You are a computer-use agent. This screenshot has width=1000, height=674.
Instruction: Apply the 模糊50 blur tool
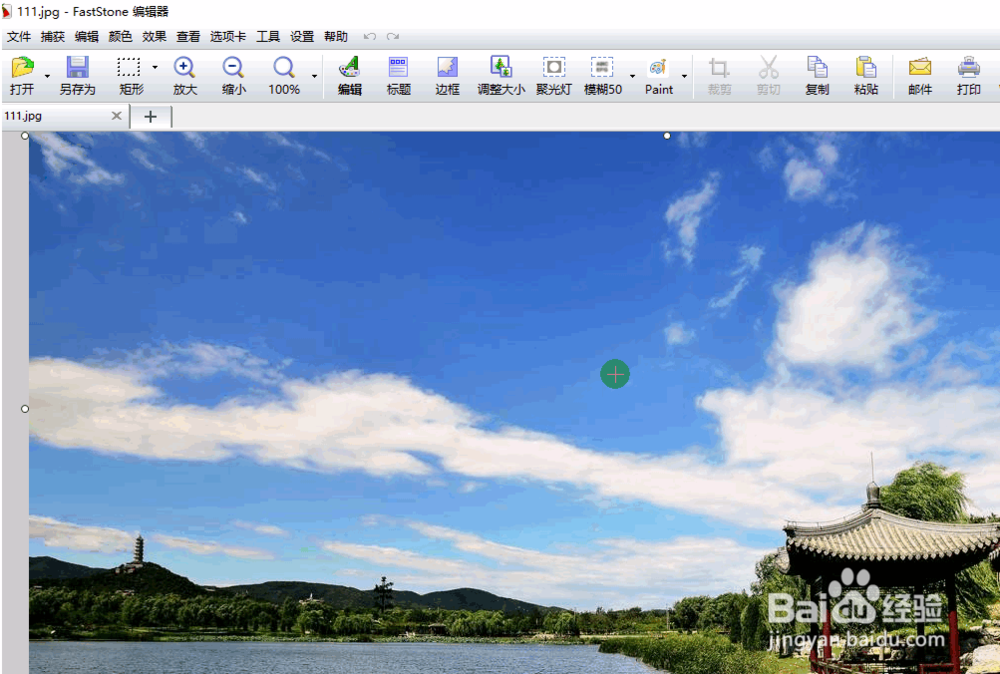pyautogui.click(x=603, y=75)
